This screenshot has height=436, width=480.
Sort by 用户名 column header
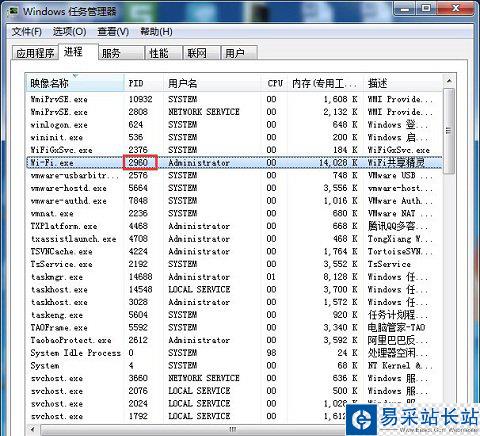pos(212,83)
